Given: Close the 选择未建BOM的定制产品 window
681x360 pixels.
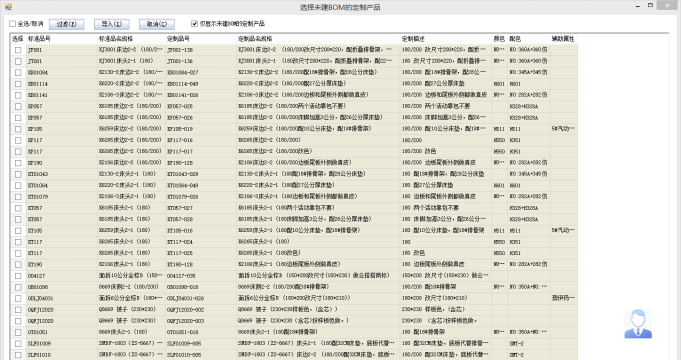Looking at the screenshot, I should (x=668, y=6).
